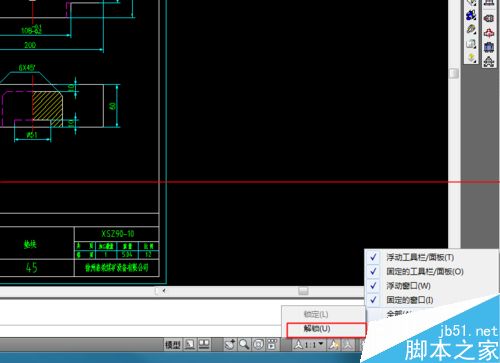Open Quick View Layouts in status bar

(190, 345)
